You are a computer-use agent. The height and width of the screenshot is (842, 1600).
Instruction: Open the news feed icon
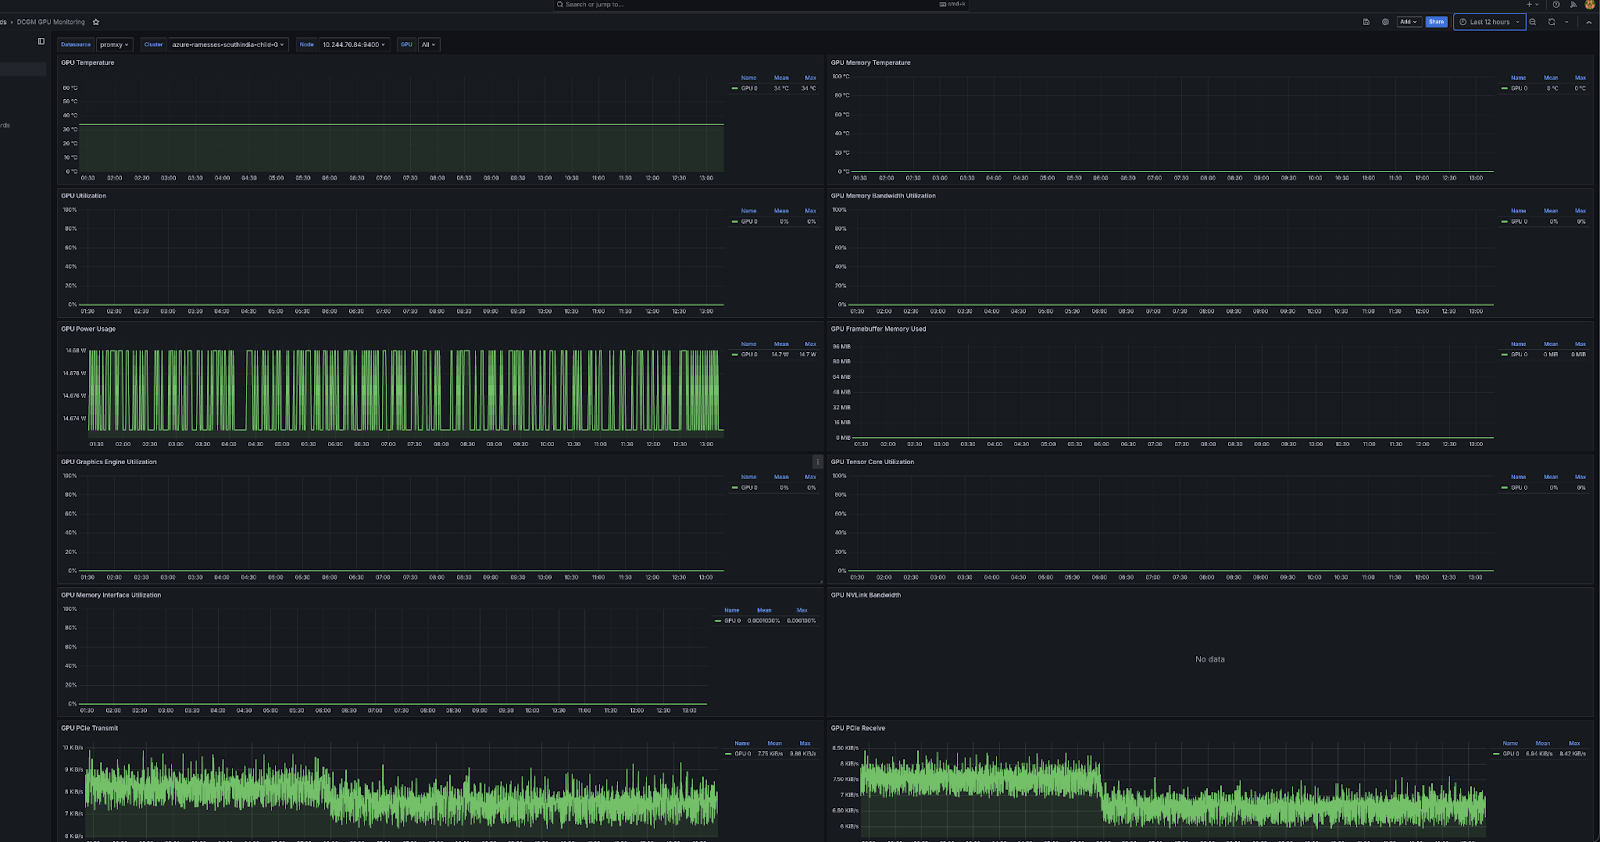[x=1573, y=5]
